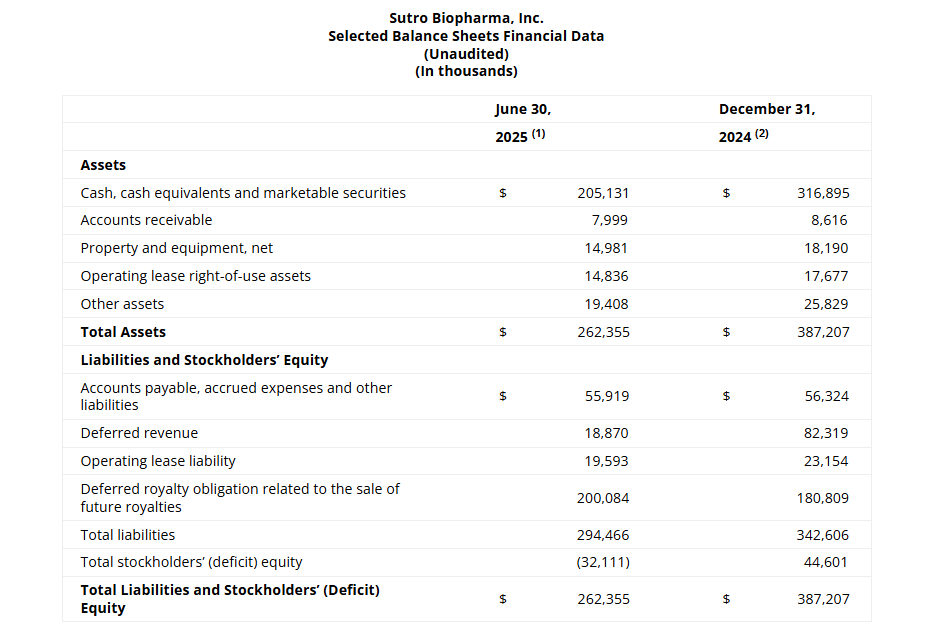The image size is (942, 643).
Task: Click the Cash, cash equivalents and marketable securities label
Action: pyautogui.click(x=243, y=193)
